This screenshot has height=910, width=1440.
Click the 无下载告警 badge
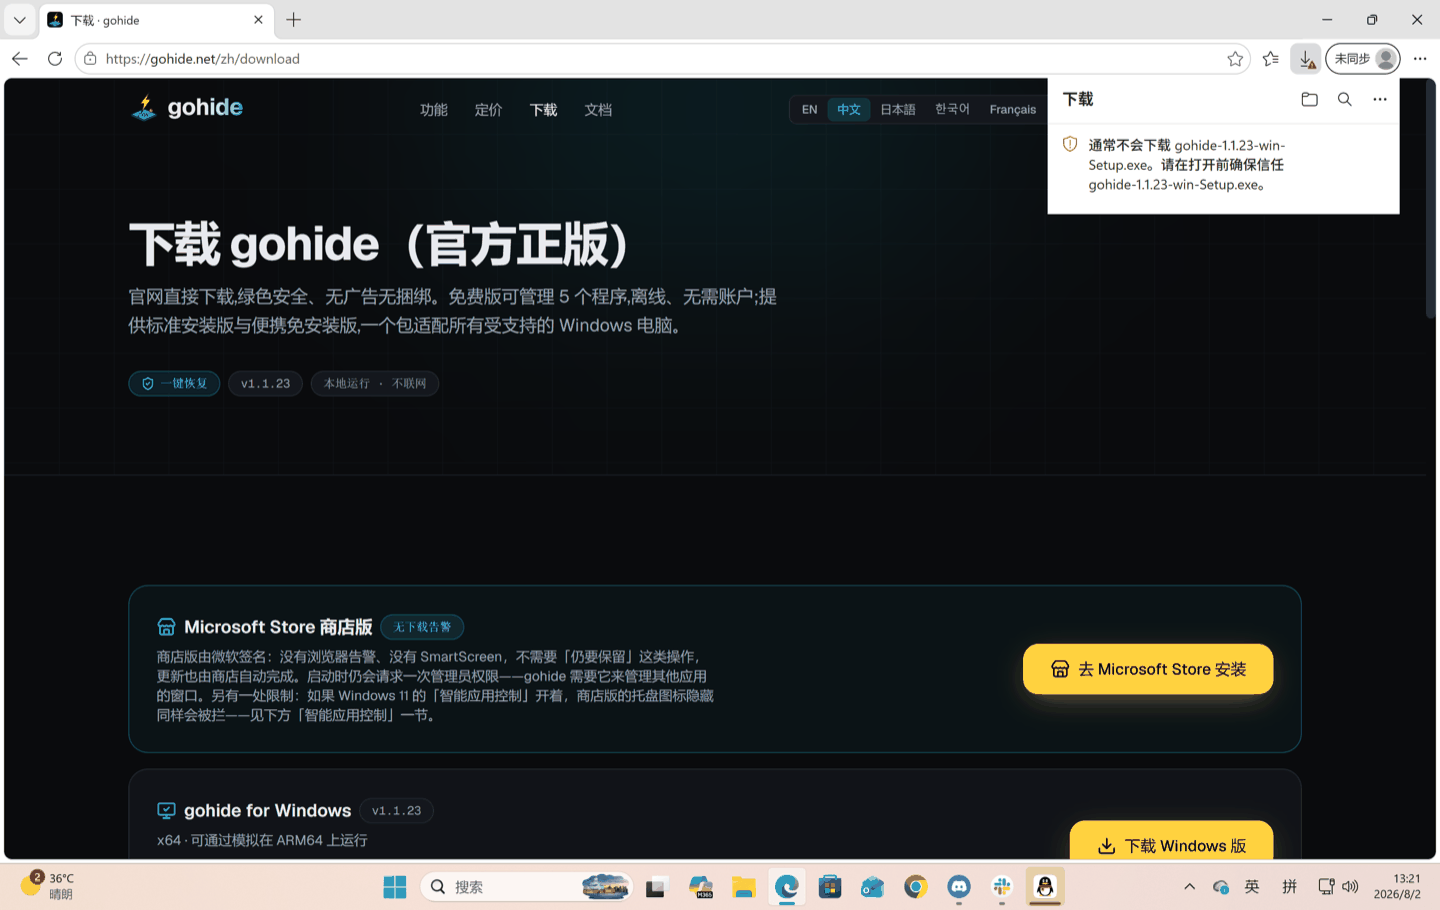coord(422,627)
